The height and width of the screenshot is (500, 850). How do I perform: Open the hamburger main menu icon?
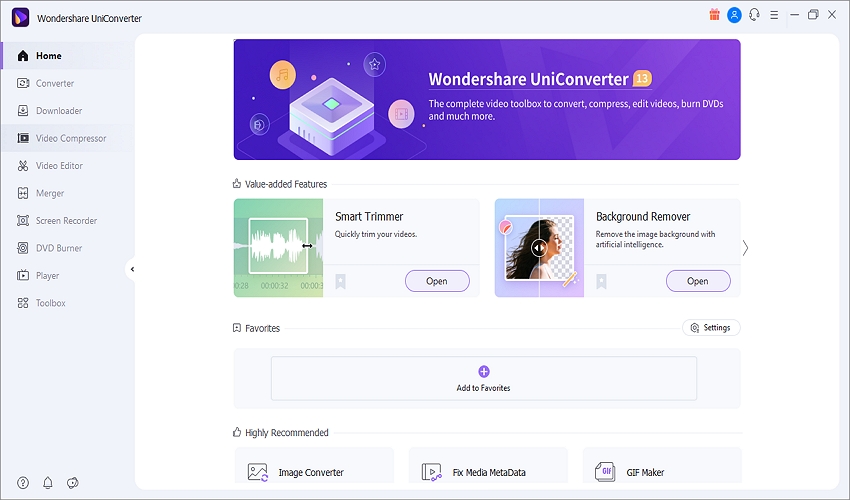[x=774, y=15]
